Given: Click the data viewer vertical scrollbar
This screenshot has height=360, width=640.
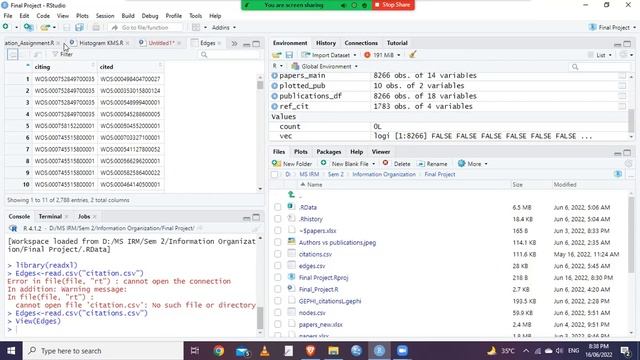Looking at the screenshot, I should (x=260, y=133).
